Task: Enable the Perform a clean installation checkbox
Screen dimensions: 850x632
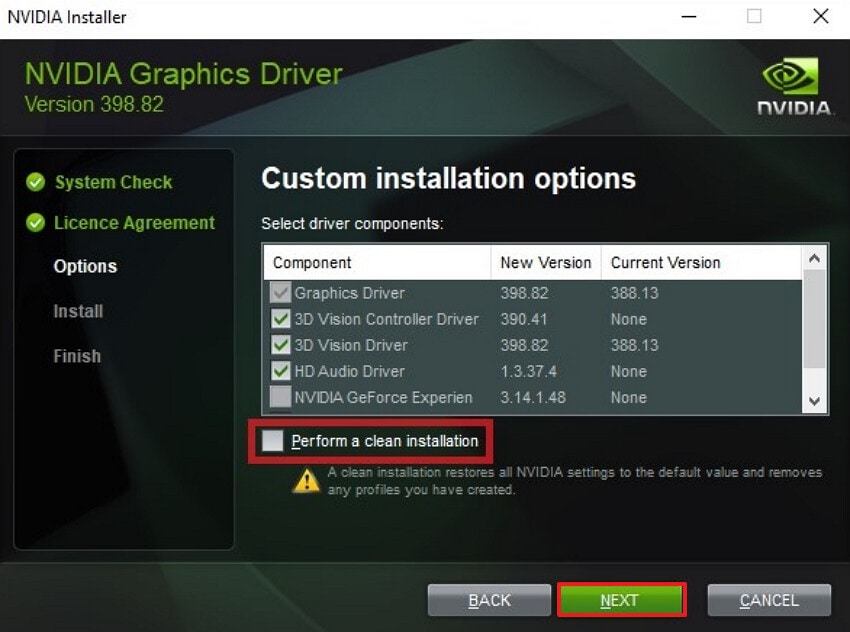Action: point(273,441)
